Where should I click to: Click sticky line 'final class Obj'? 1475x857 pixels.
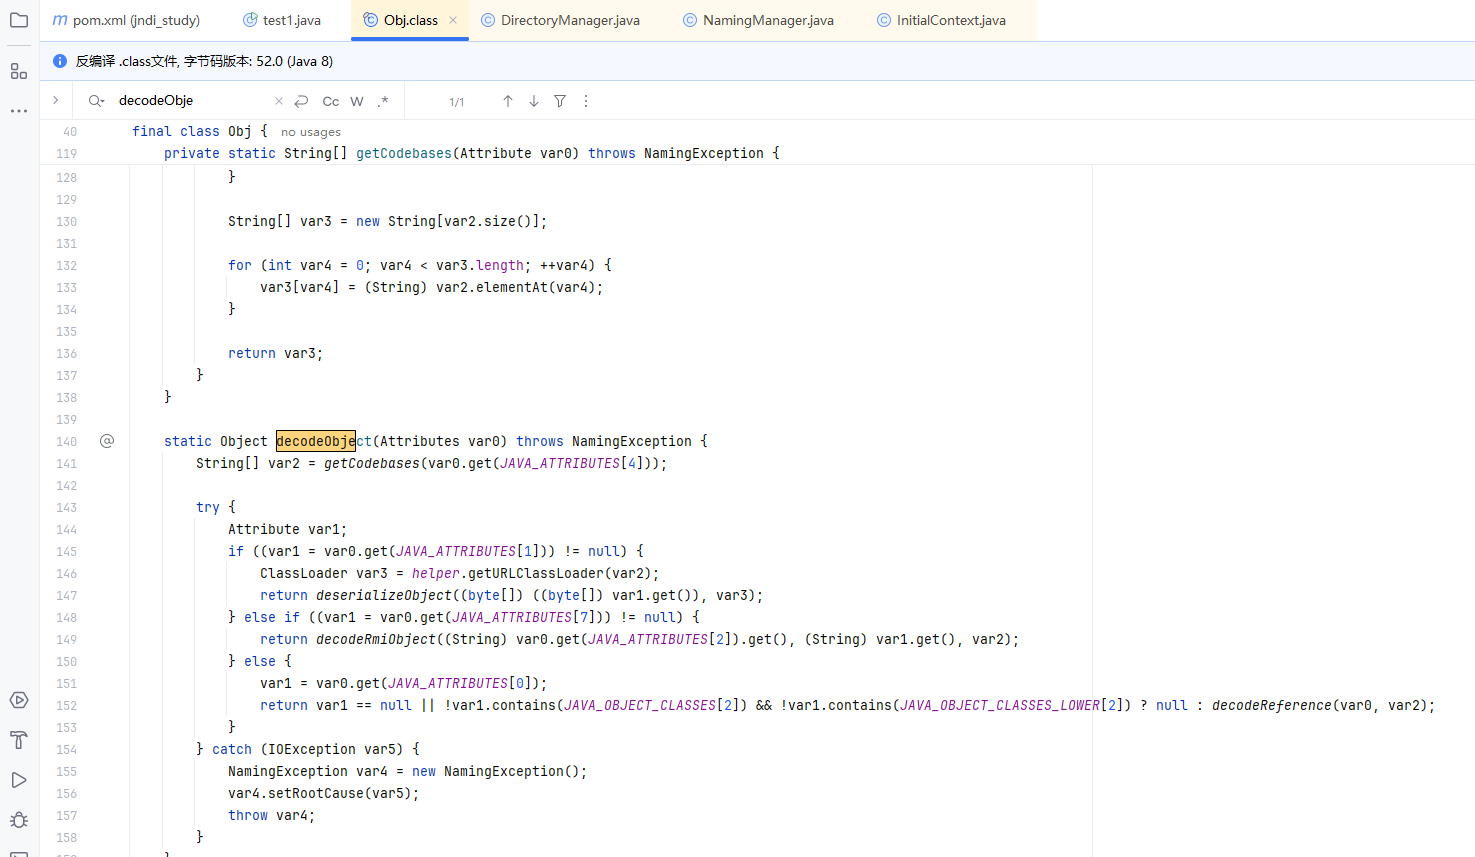coord(192,131)
